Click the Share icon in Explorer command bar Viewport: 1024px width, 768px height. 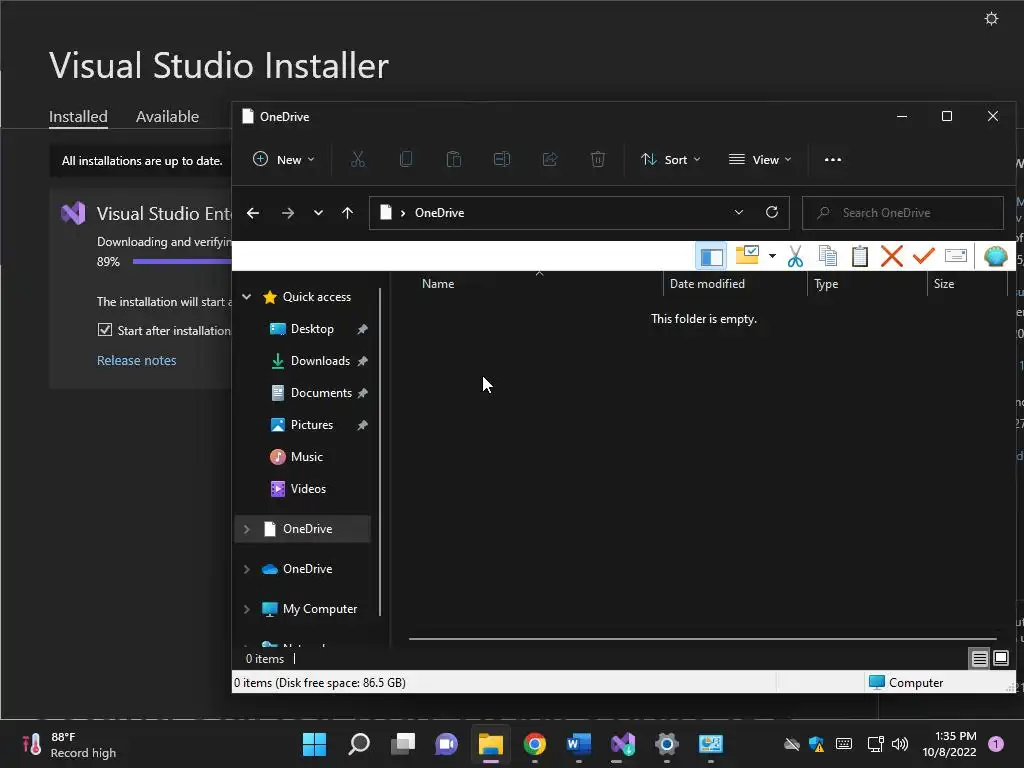[550, 159]
